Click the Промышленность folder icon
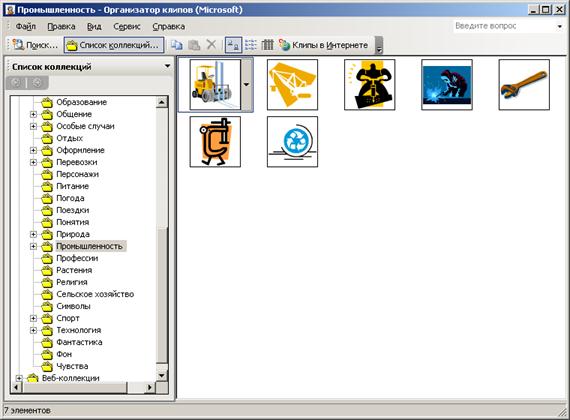Screen dimensions: 570x420 tap(47, 246)
